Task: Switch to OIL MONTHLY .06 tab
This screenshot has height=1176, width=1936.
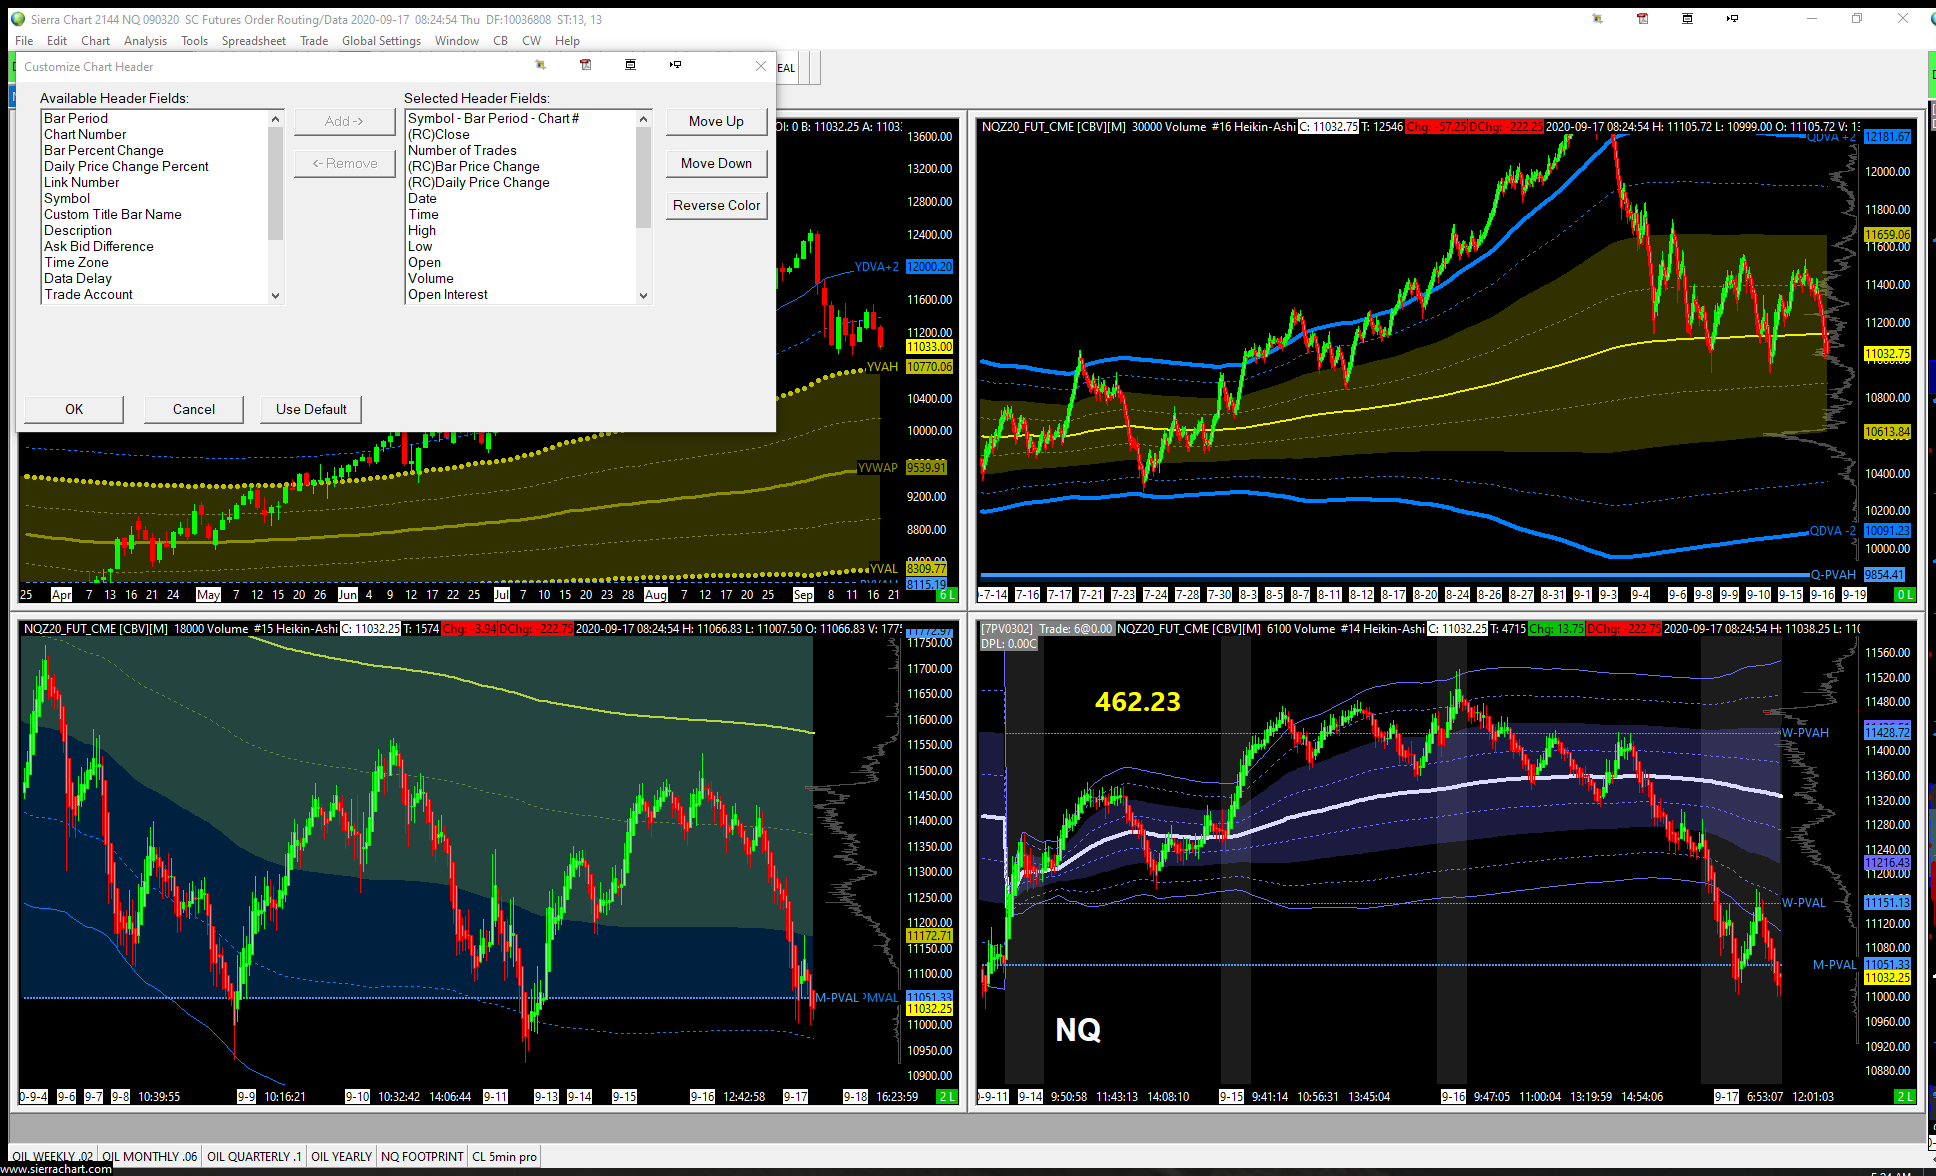Action: pyautogui.click(x=149, y=1156)
